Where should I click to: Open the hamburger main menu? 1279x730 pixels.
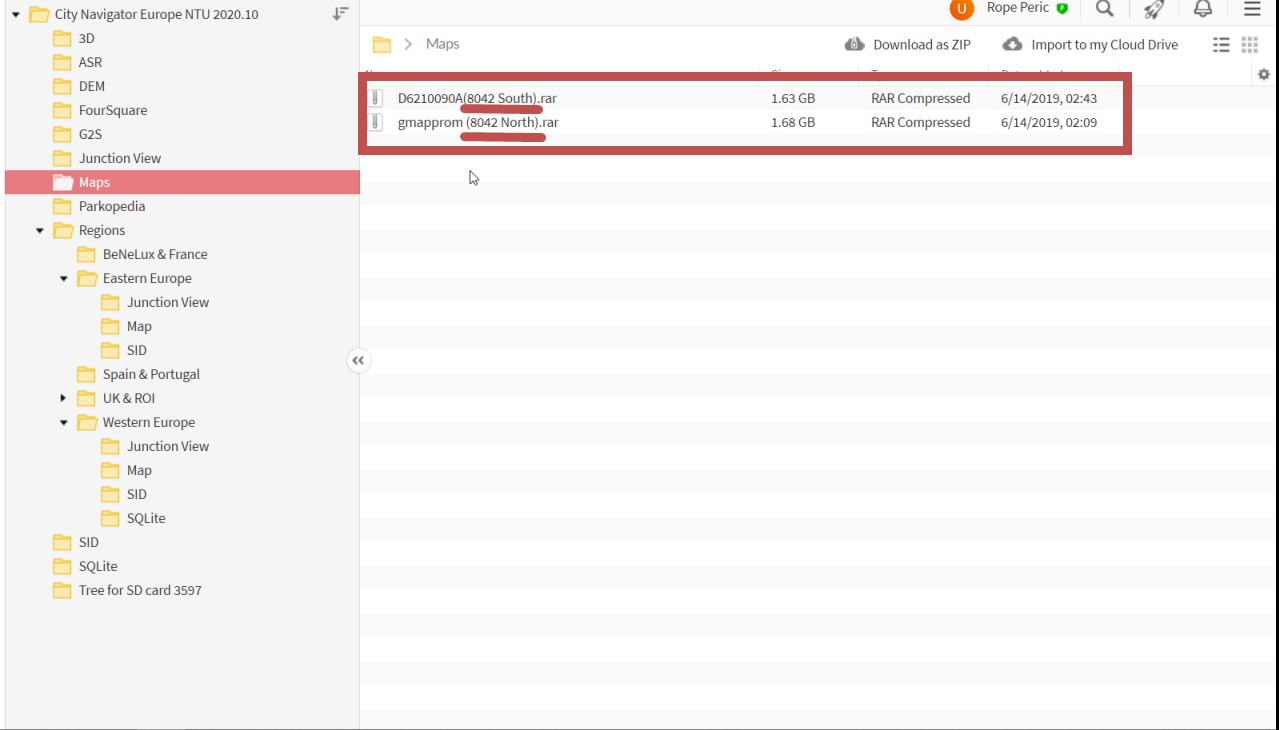coord(1252,9)
